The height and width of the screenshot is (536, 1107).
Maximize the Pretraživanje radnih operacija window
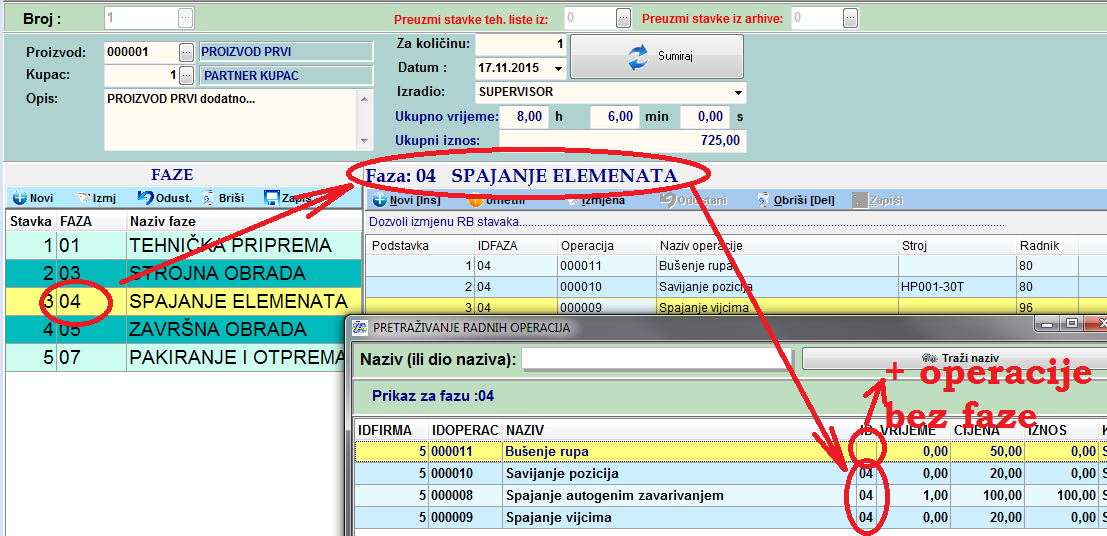1072,323
